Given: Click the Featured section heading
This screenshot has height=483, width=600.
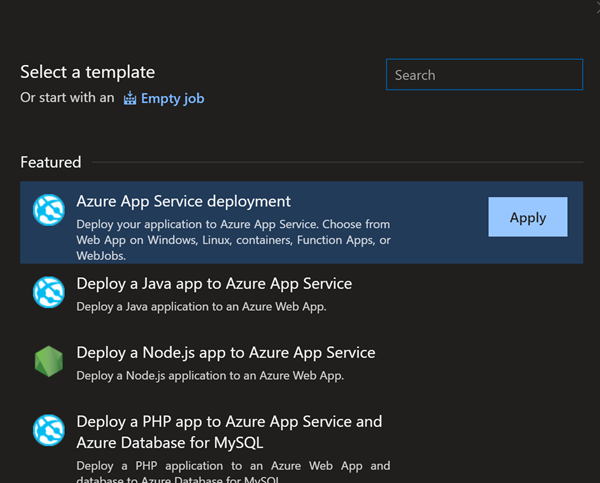Looking at the screenshot, I should pyautogui.click(x=51, y=162).
